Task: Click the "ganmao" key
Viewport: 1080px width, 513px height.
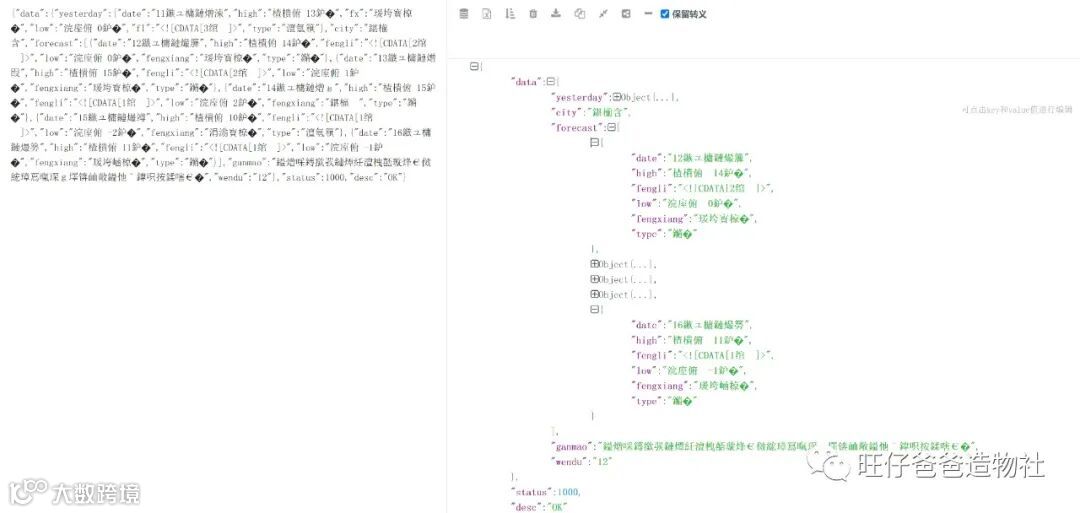Action: click(574, 447)
